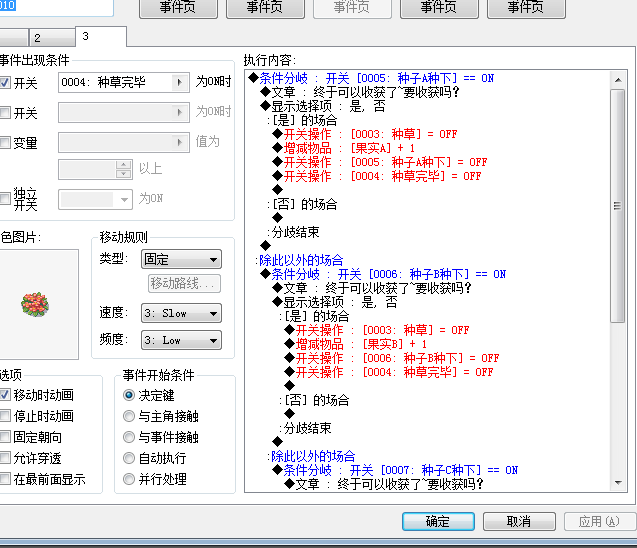Select the line 开关操作 [0006: 种子B种下] = OFF
Image resolution: width=637 pixels, height=548 pixels.
[392, 358]
